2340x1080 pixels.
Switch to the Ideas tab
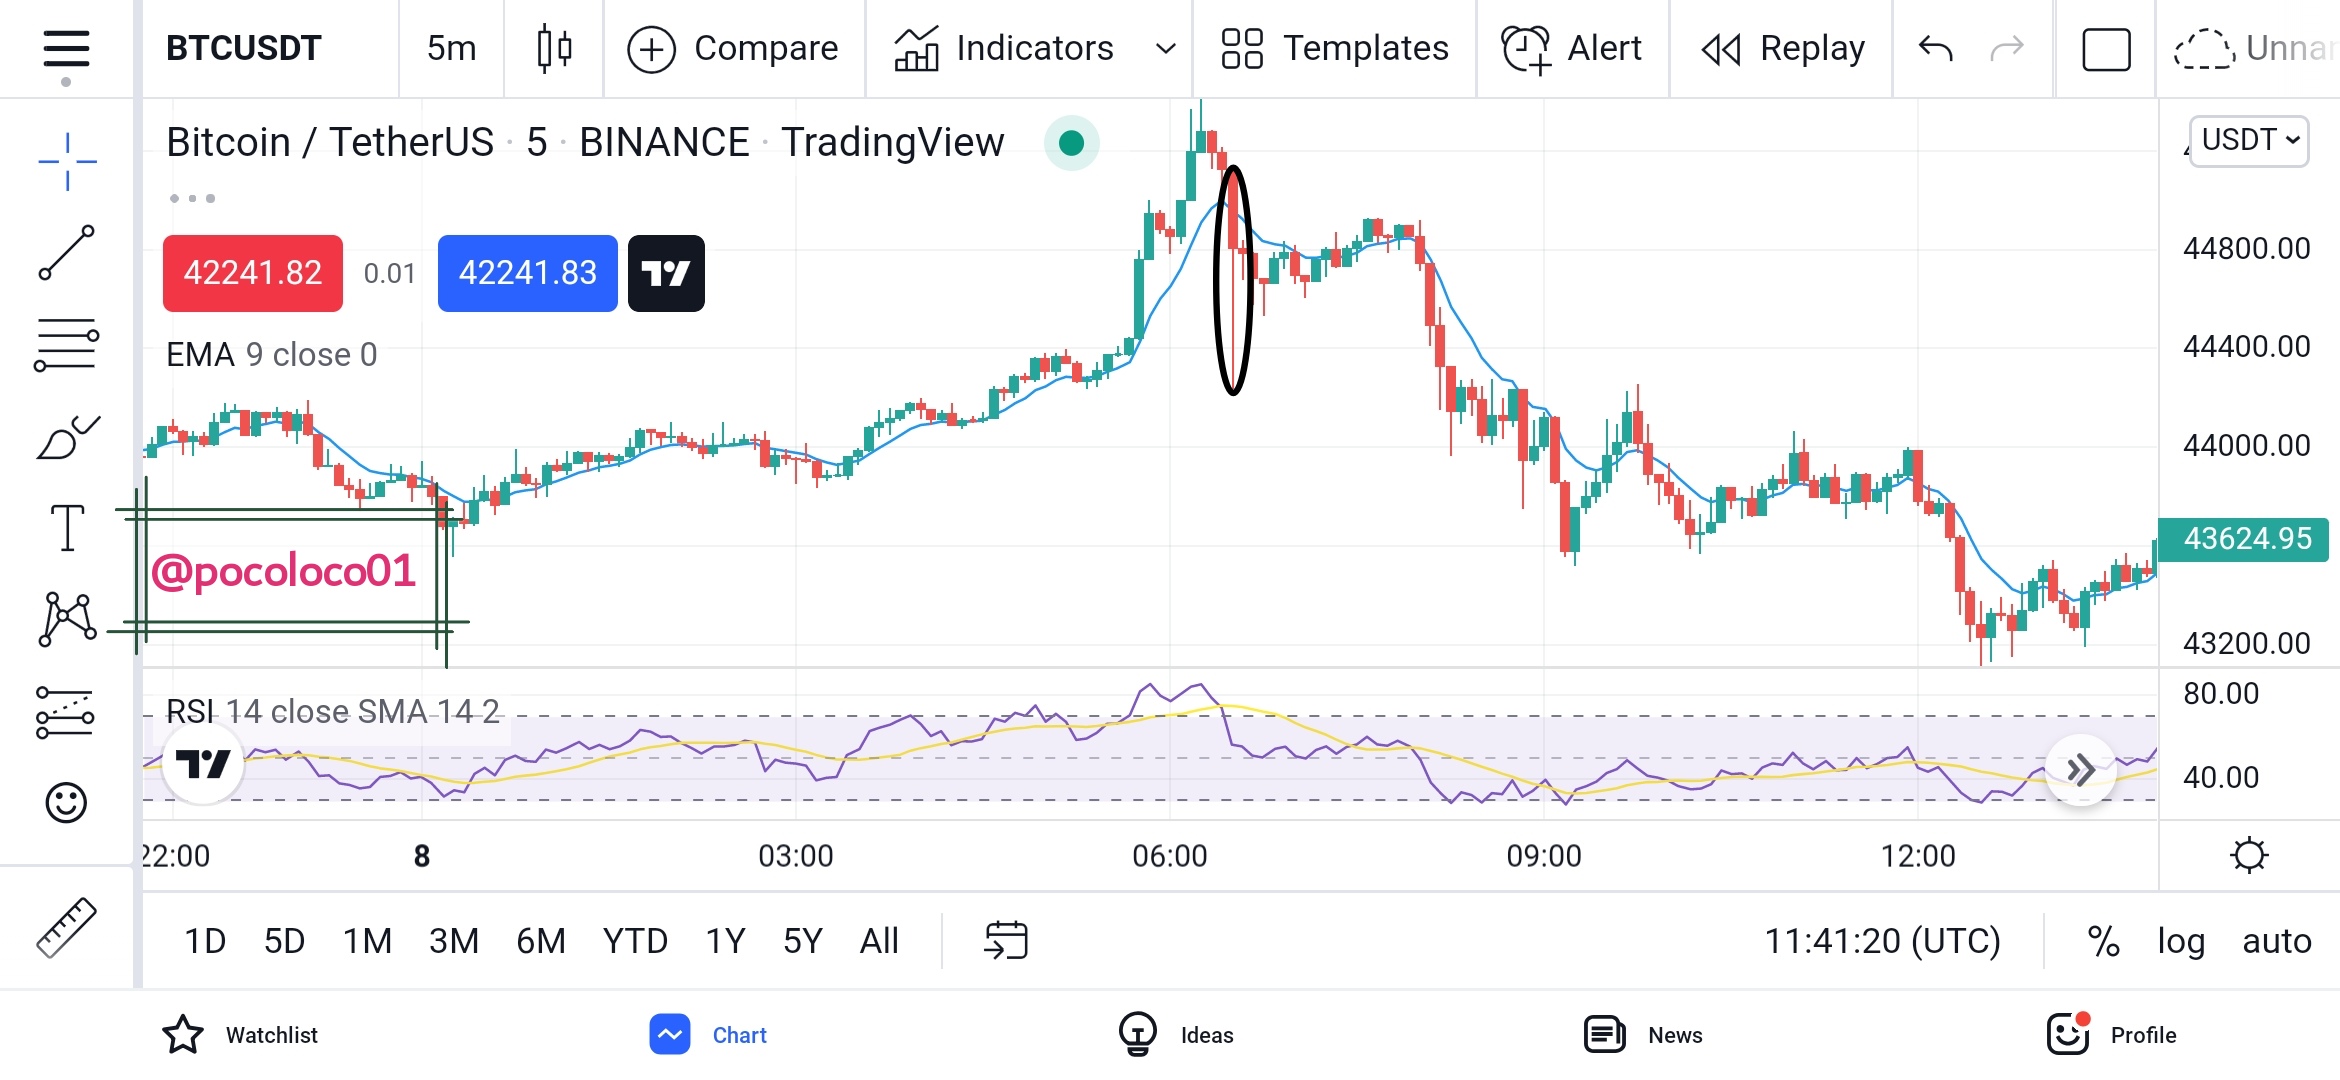tap(1176, 1035)
